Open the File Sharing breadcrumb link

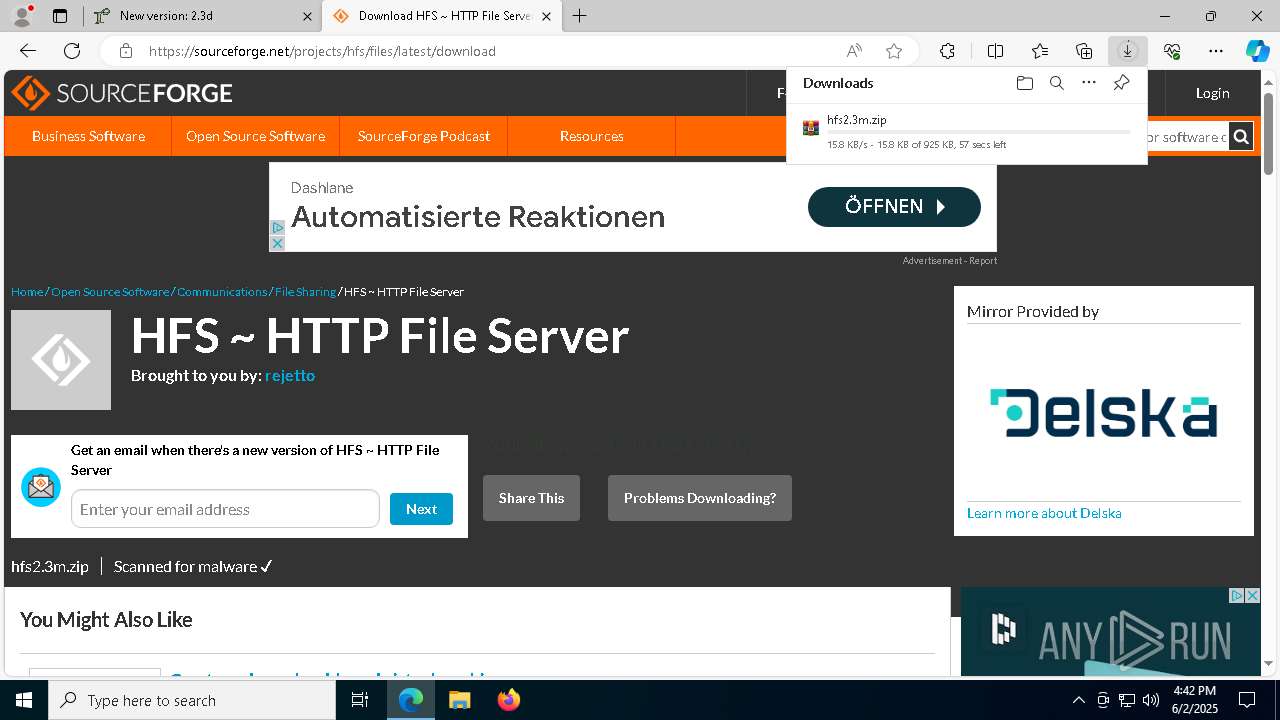(x=305, y=292)
